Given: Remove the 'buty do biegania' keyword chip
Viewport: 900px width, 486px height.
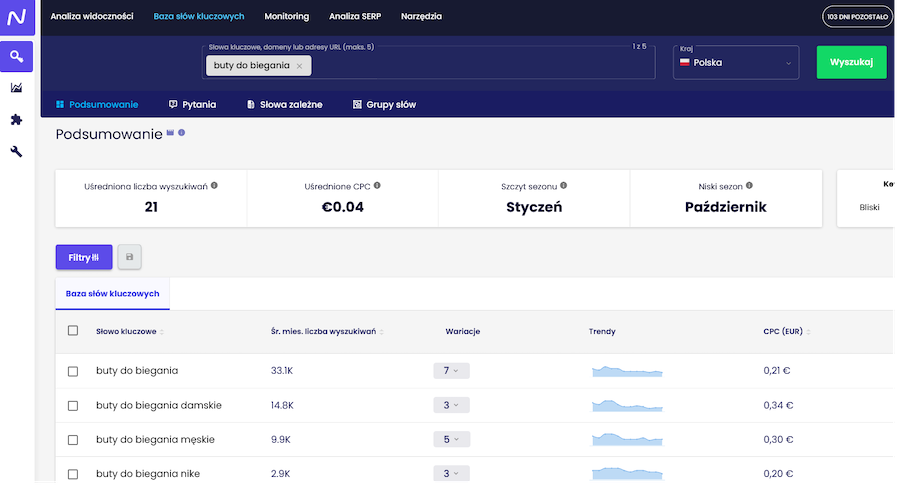Looking at the screenshot, I should pos(299,66).
